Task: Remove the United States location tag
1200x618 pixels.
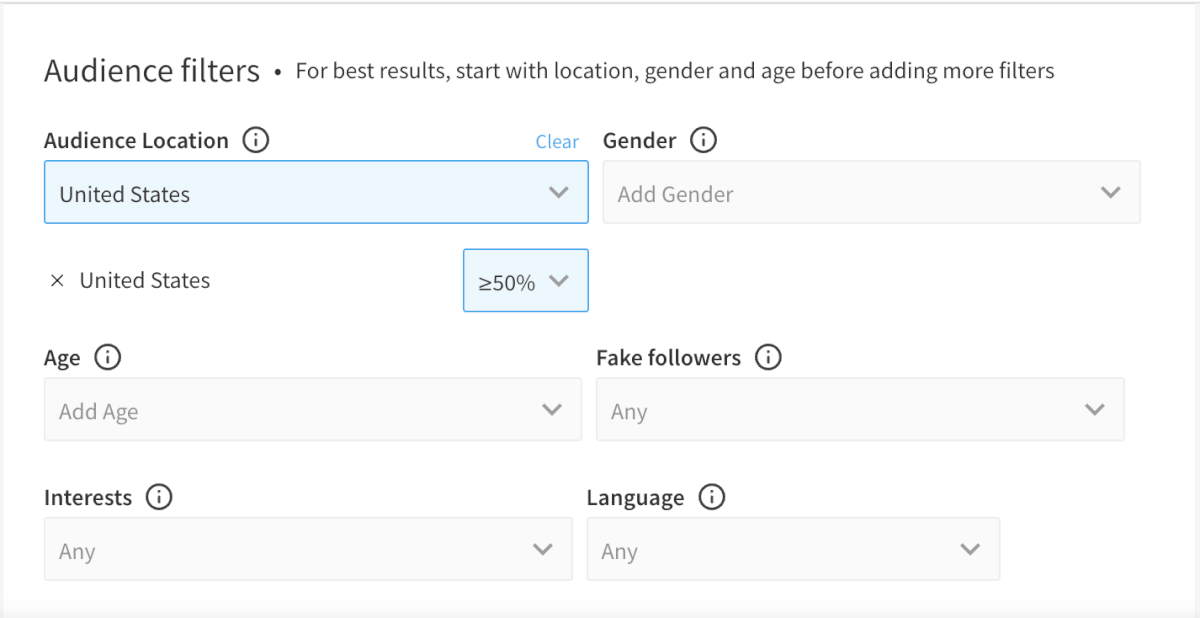Action: [57, 281]
